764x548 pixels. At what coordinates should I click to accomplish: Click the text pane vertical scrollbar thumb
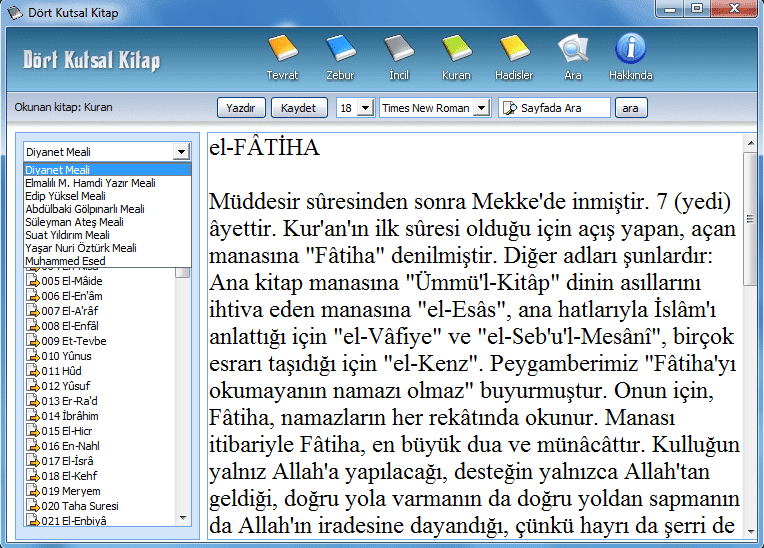pyautogui.click(x=750, y=219)
